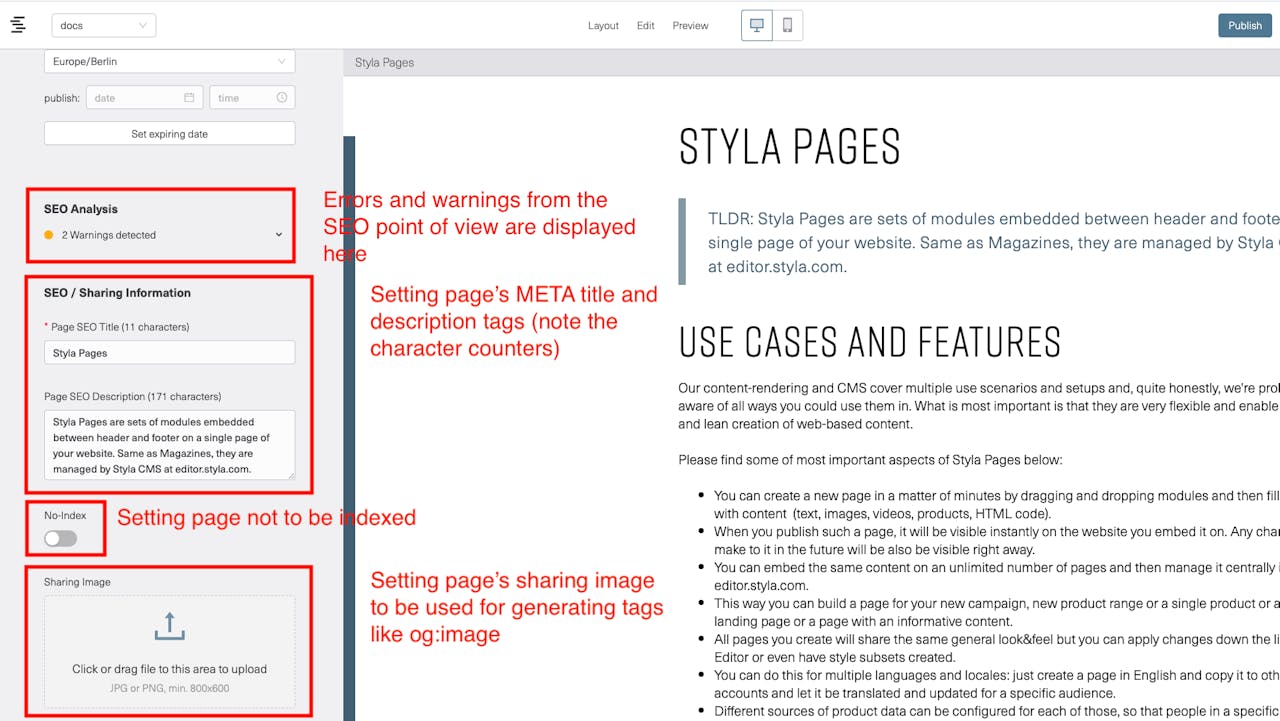Click the calendar icon in publish date field

189,98
